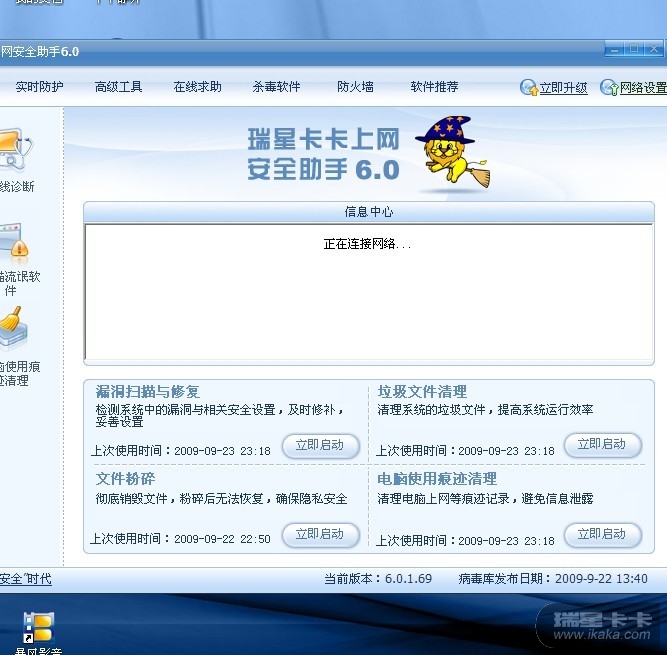The height and width of the screenshot is (655, 667).
Task: Click the 安全时代 link in status bar
Action: click(x=26, y=579)
